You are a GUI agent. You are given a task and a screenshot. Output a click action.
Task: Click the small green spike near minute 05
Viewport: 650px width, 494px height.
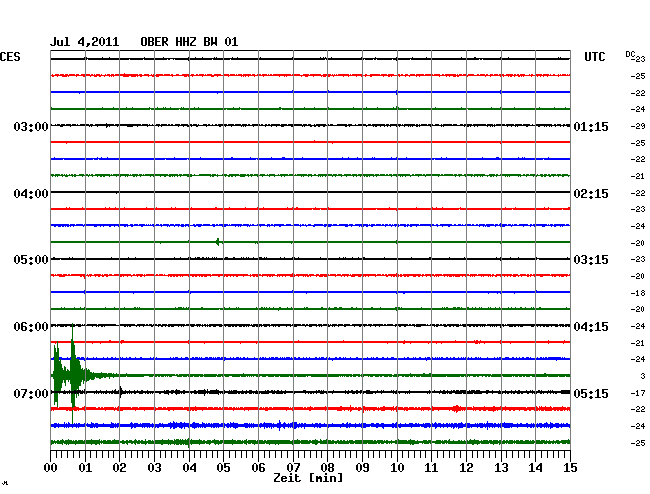click(218, 242)
